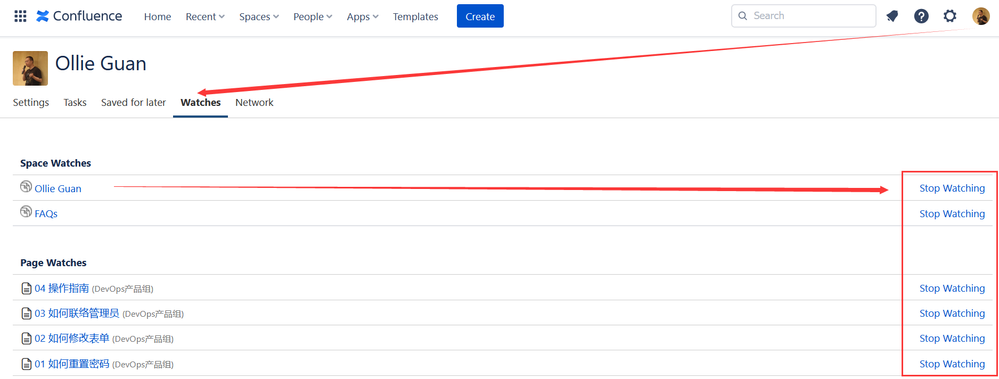
Task: Click the blue Create button
Action: (480, 16)
